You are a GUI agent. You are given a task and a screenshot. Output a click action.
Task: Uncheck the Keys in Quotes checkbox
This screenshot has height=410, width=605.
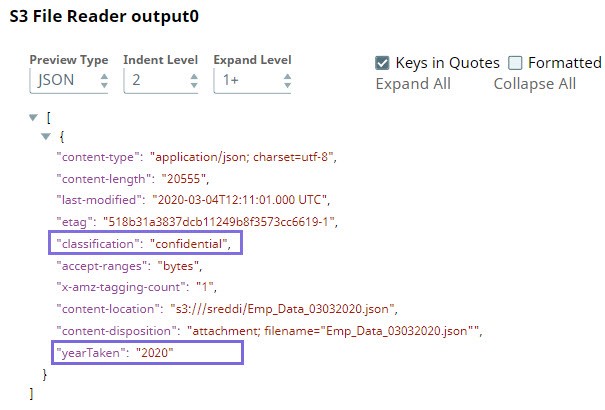382,63
